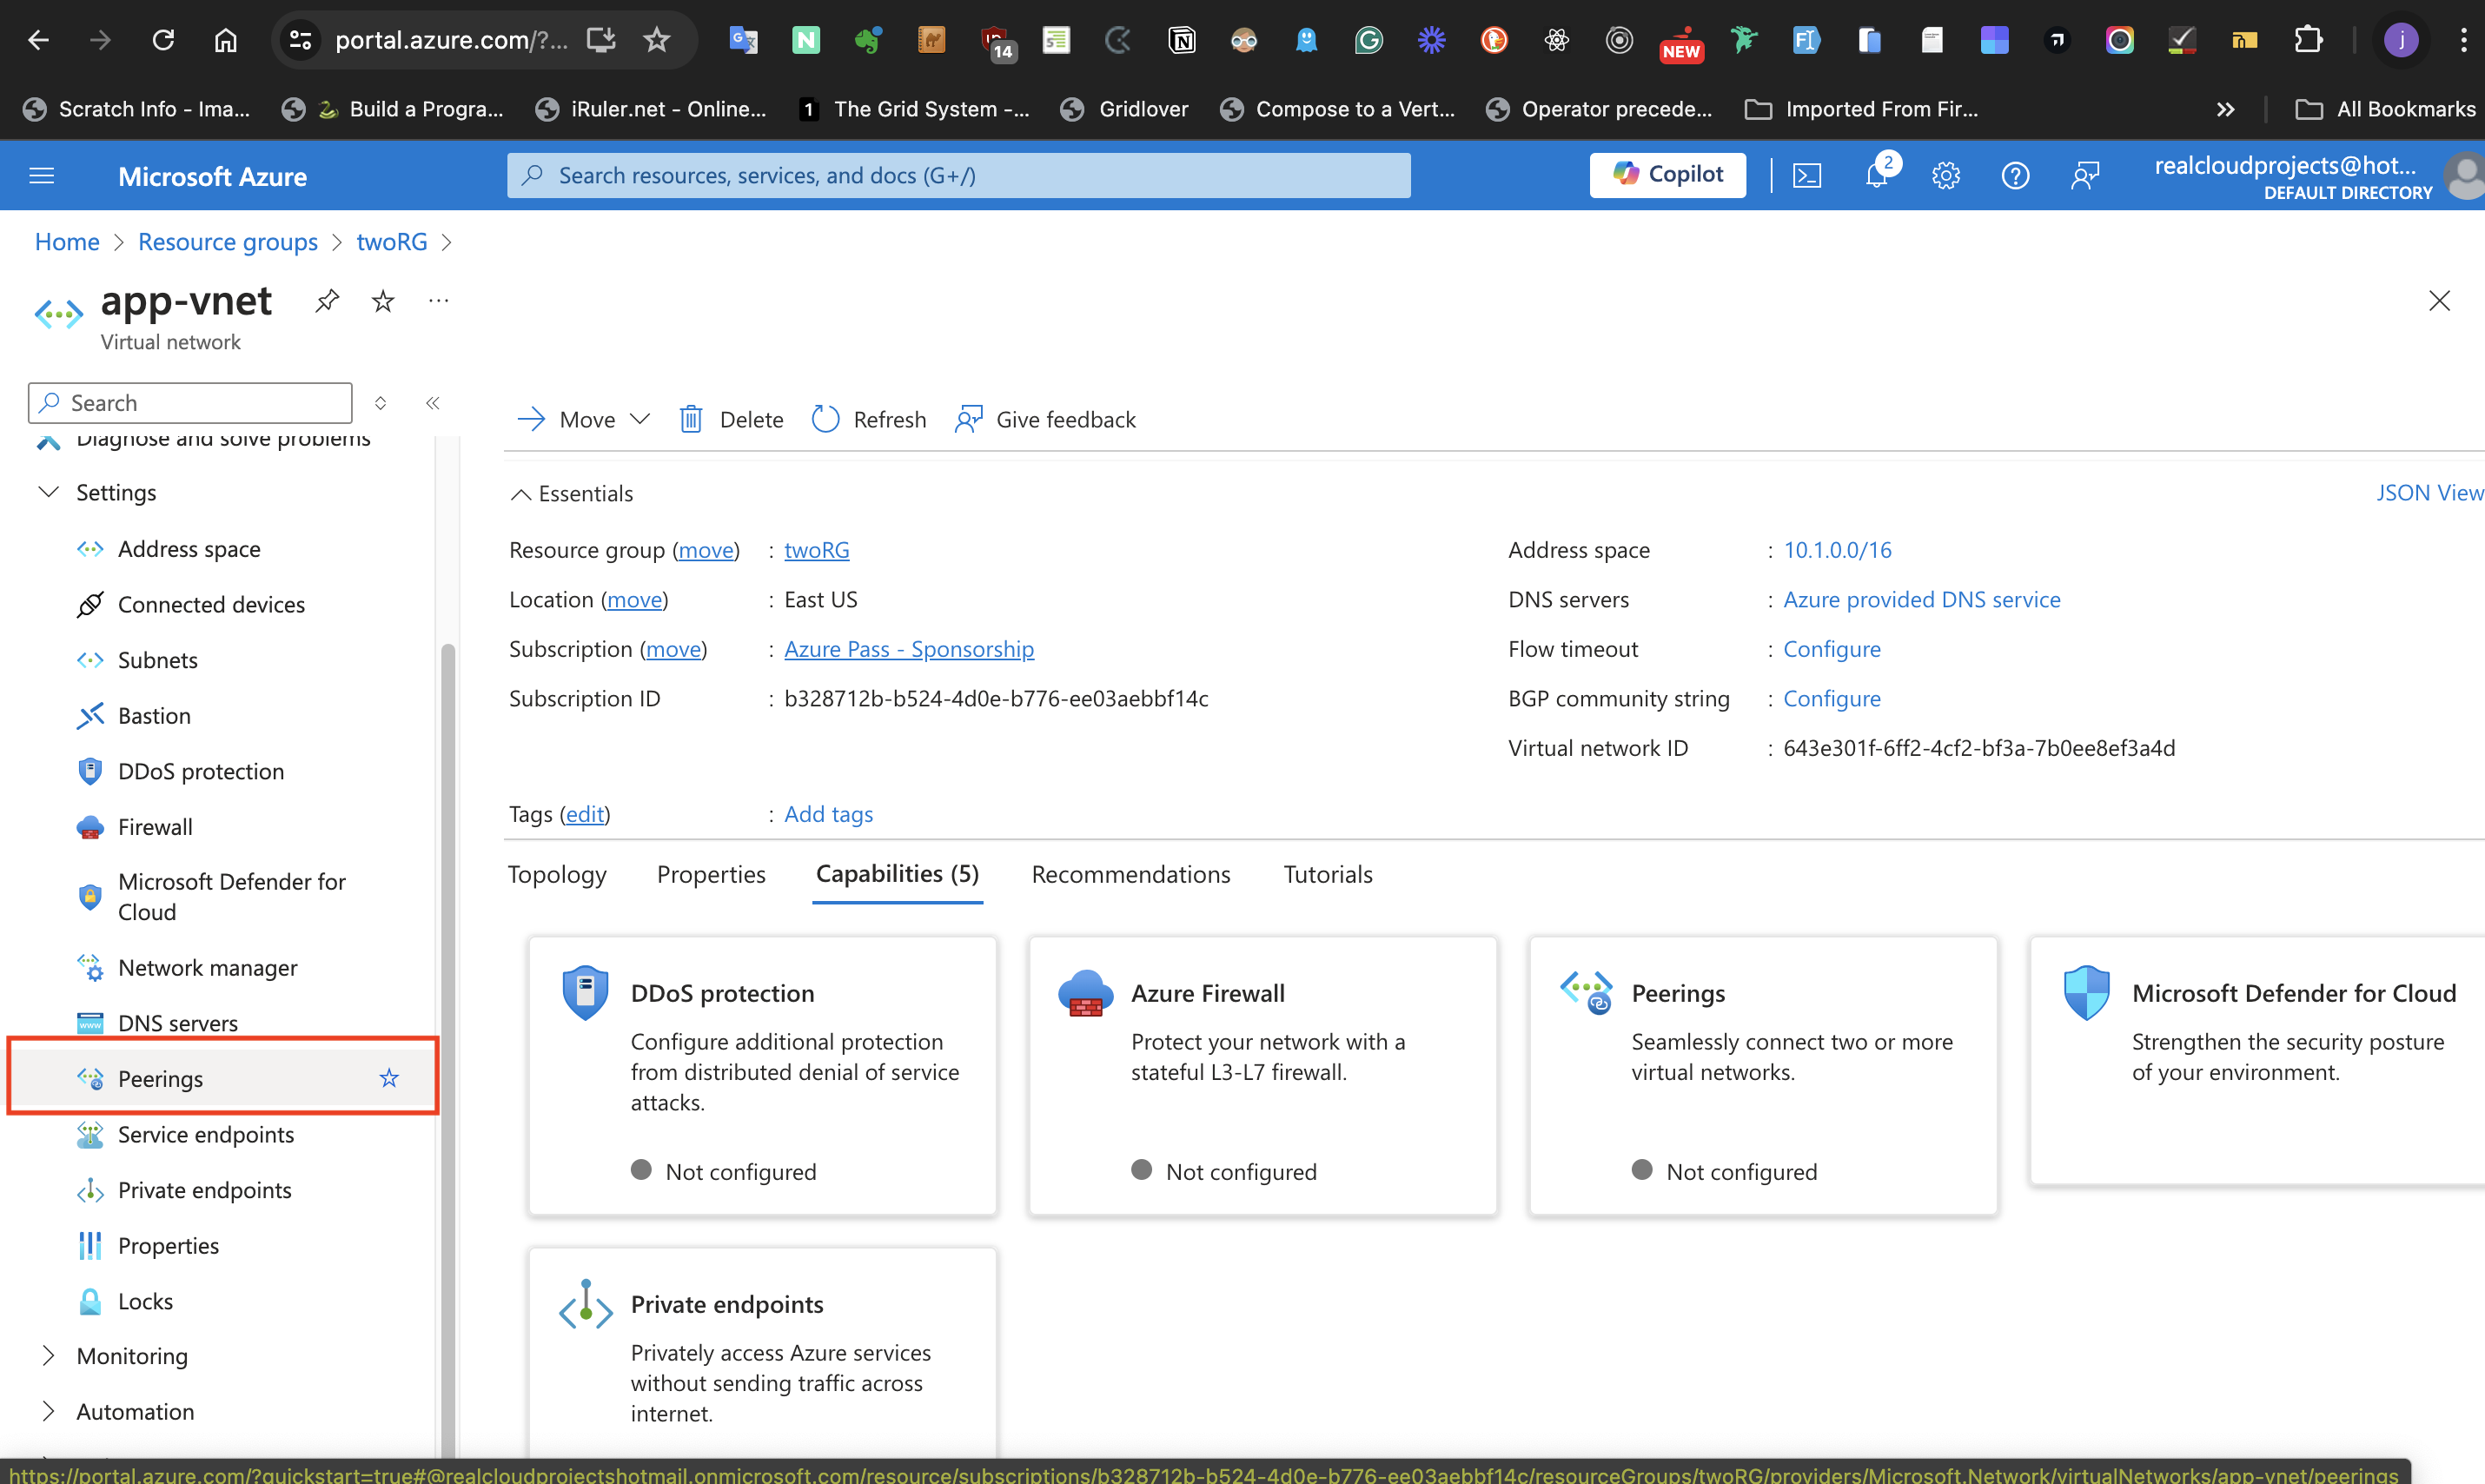Image resolution: width=2485 pixels, height=1484 pixels.
Task: Collapse the Essentials section
Action: (521, 494)
